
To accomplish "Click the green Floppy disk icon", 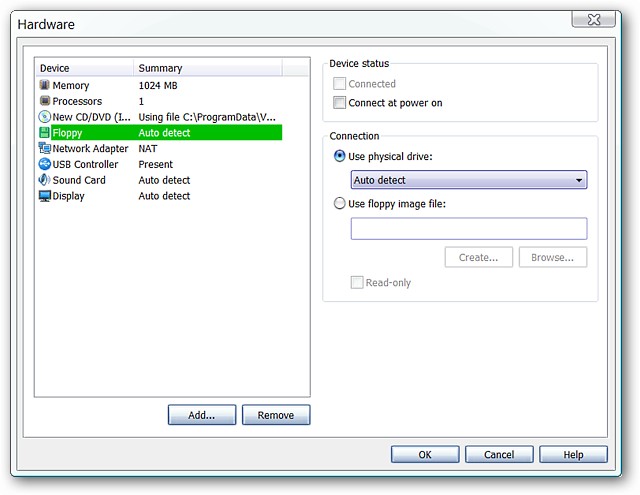I will click(x=44, y=132).
